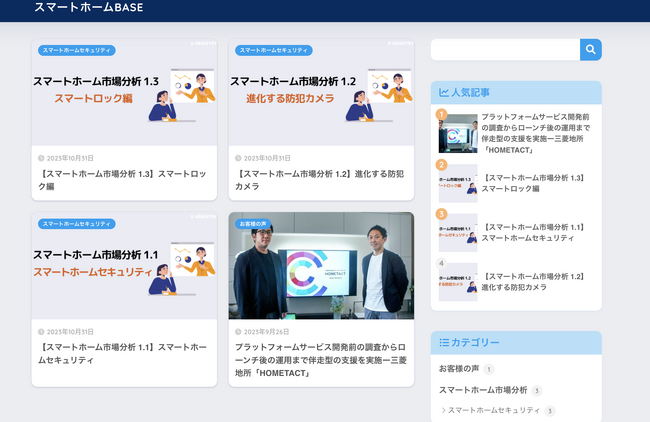Image resolution: width=650 pixels, height=422 pixels.
Task: Select お客様の声 category in sidebar
Action: 459,369
